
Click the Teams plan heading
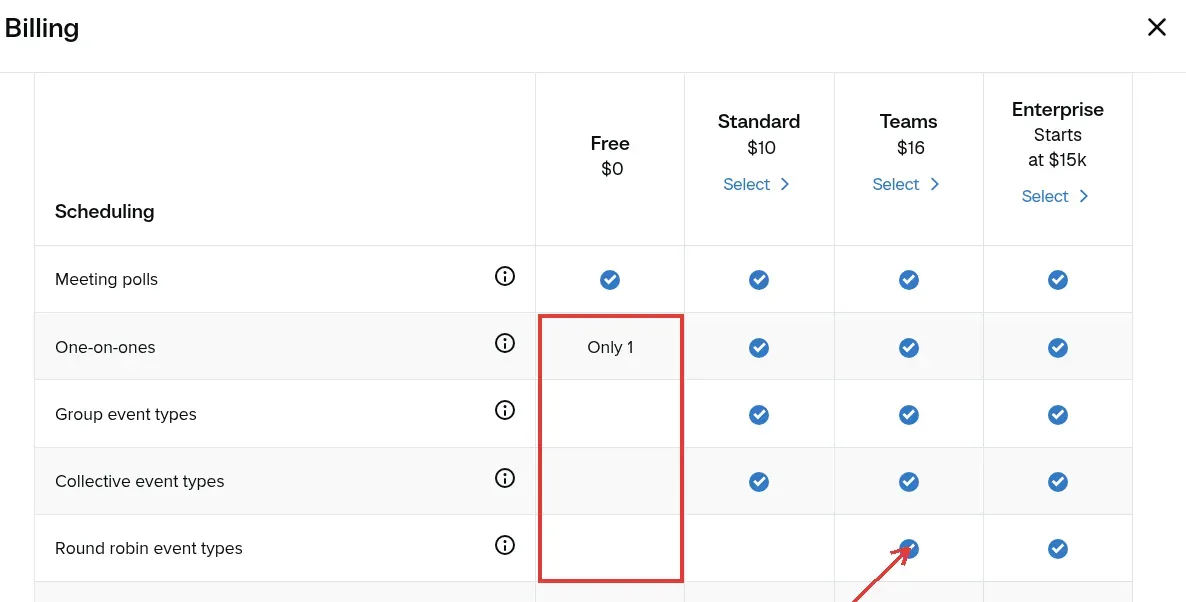click(x=908, y=122)
